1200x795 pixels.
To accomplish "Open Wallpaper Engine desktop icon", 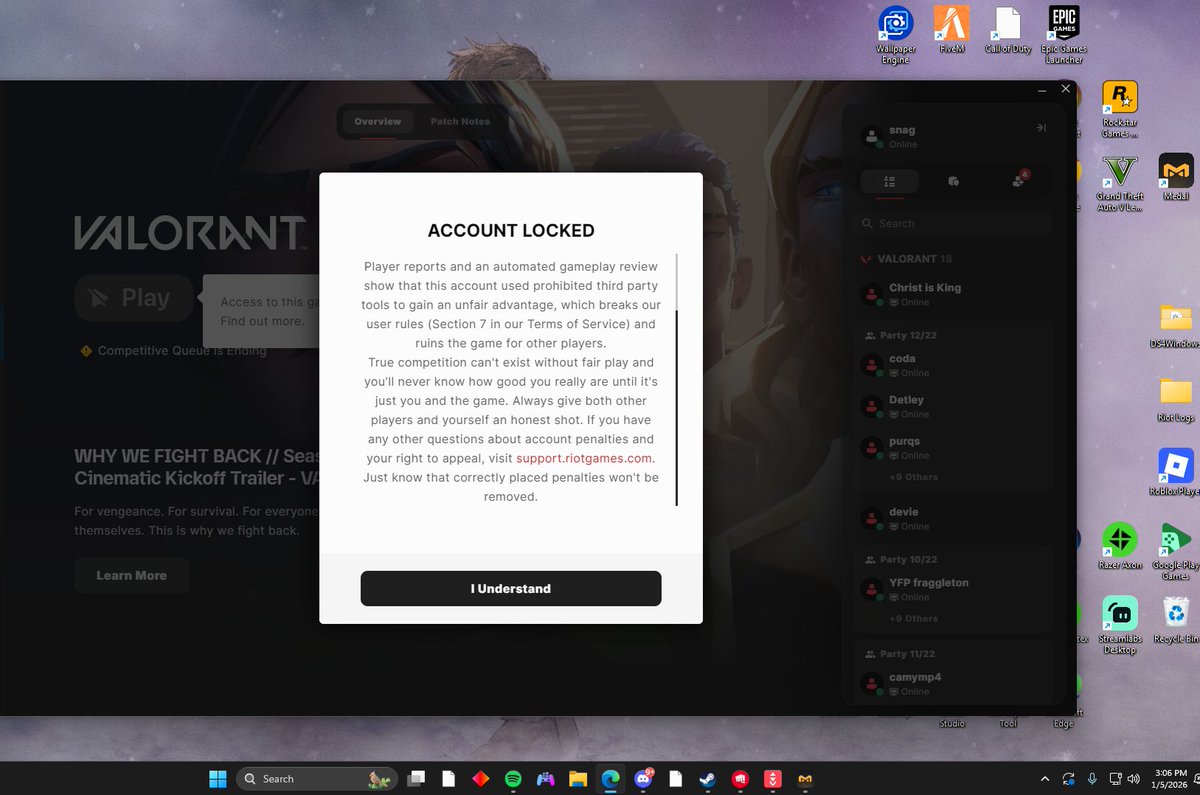I will [895, 34].
